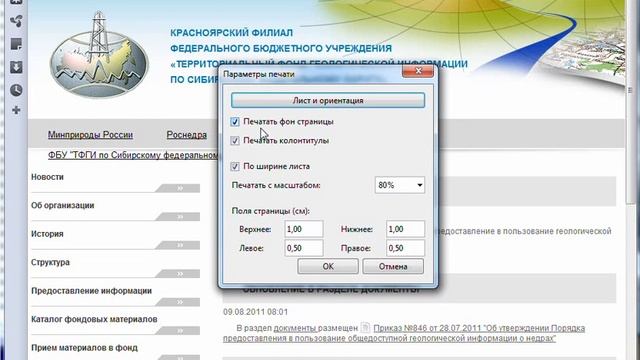Click the plus icon to add panel
This screenshot has width=640, height=360.
[x=16, y=110]
